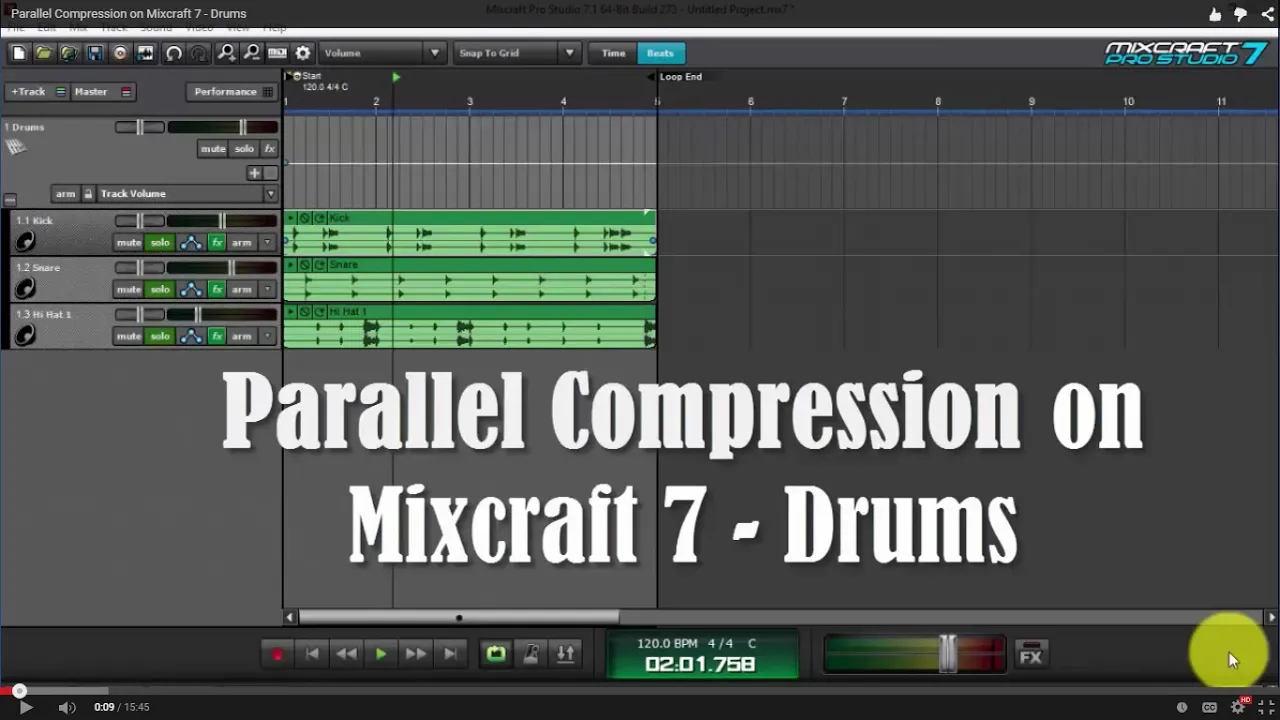The height and width of the screenshot is (720, 1280).
Task: Mute the Kick track
Action: coord(129,242)
